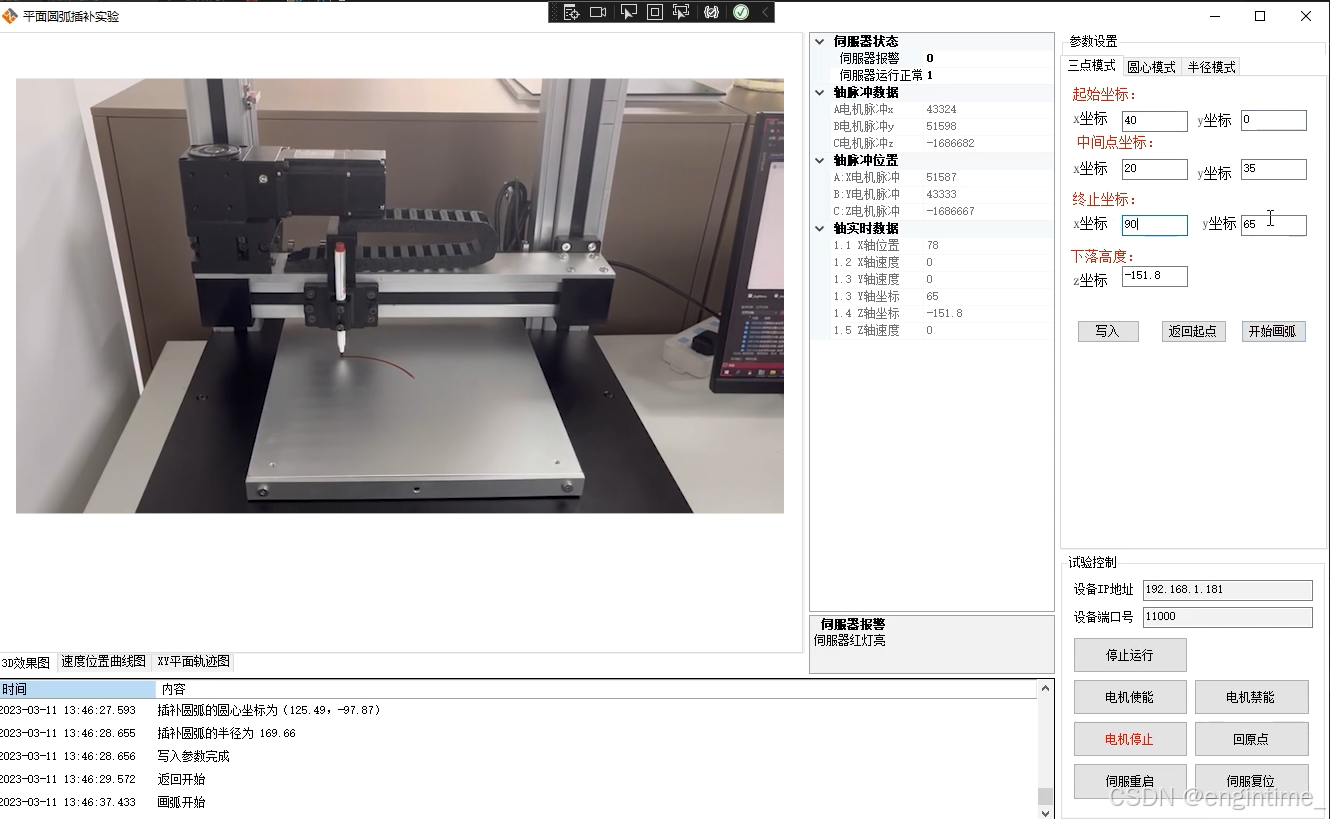1330x819 pixels.
Task: Activate the Select Element cursor tool
Action: tap(628, 12)
